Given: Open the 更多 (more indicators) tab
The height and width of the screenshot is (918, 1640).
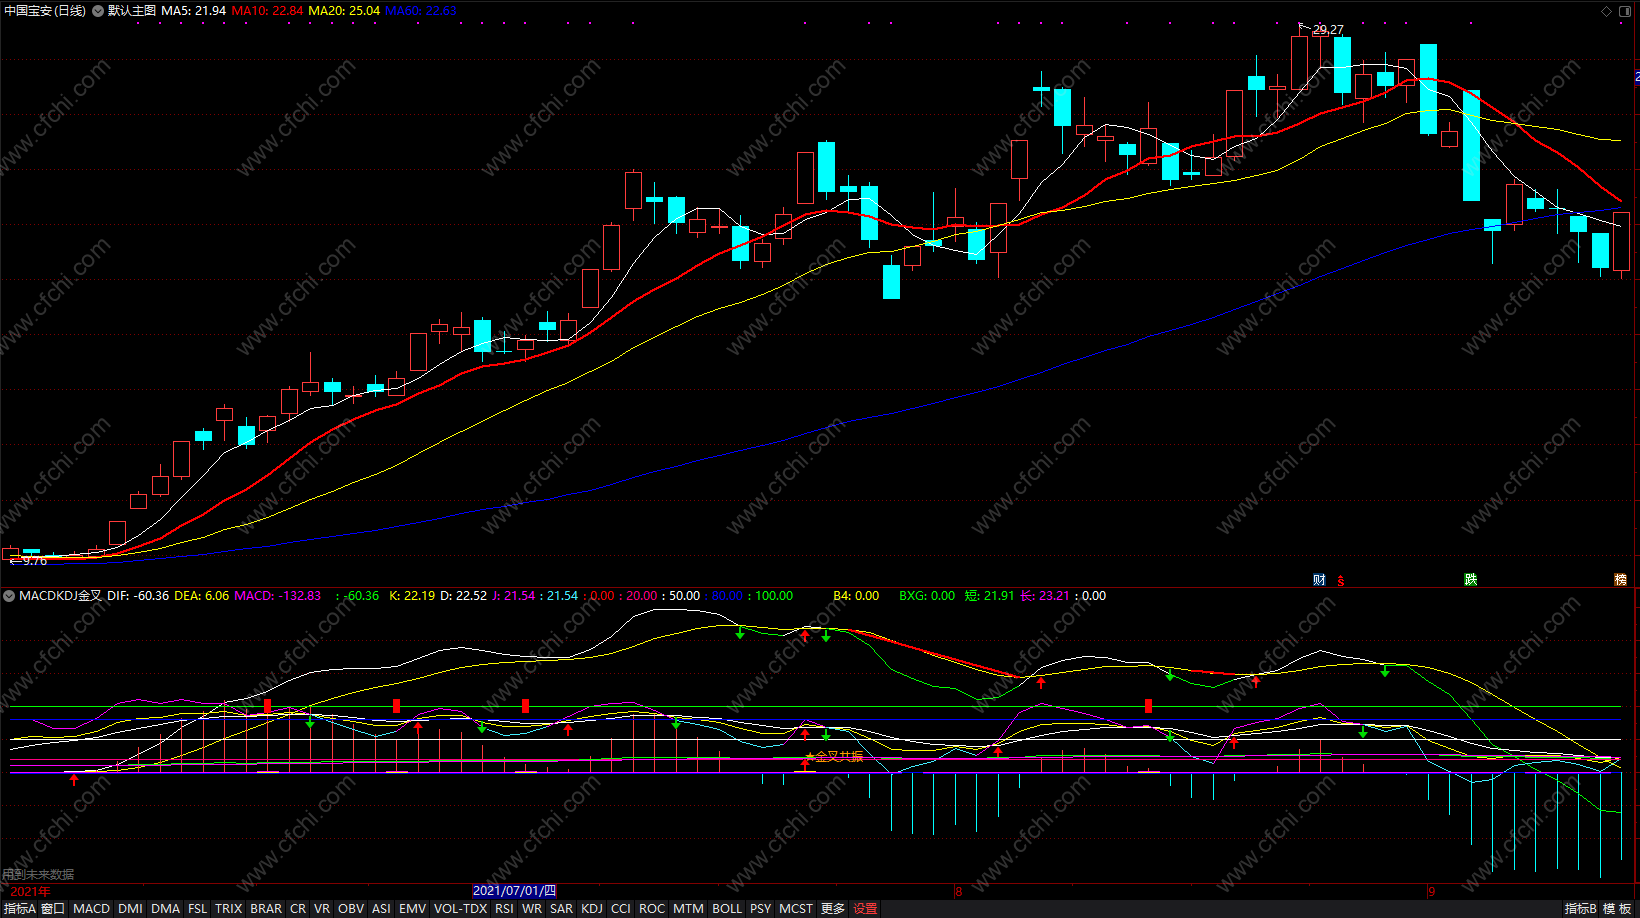Looking at the screenshot, I should click(x=833, y=909).
